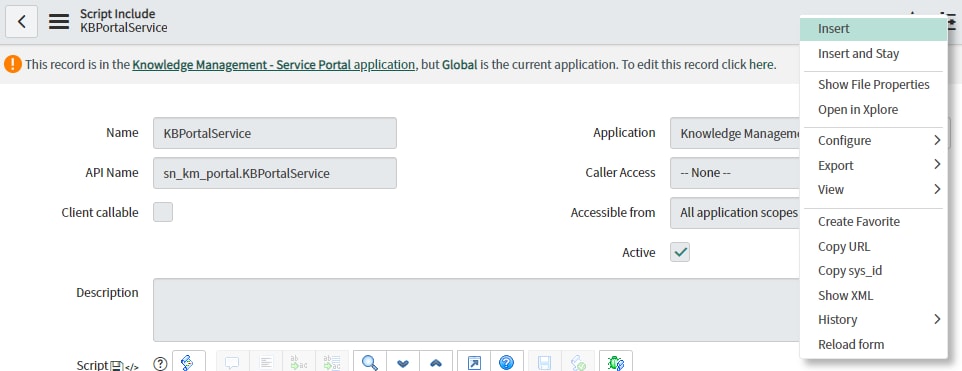Open script search magnifier icon
Image resolution: width=962 pixels, height=371 pixels.
tap(370, 362)
